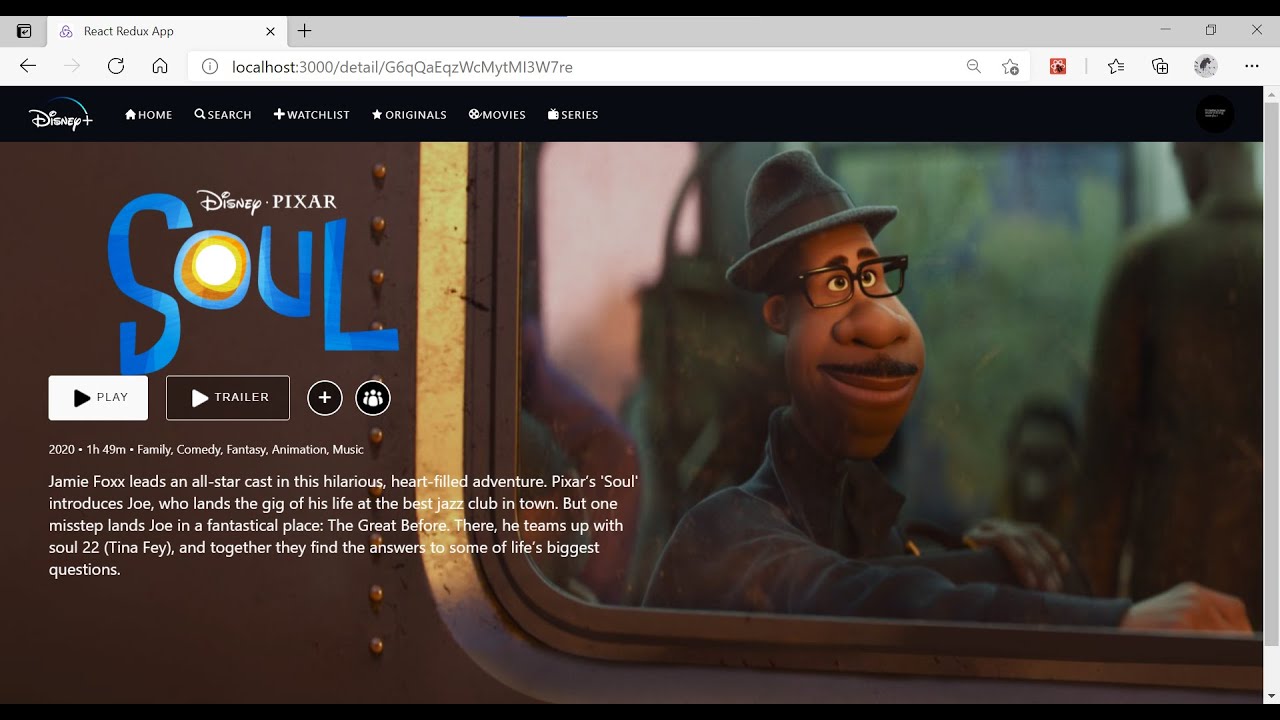Click the browser Home icon
This screenshot has width=1280, height=720.
(x=160, y=66)
